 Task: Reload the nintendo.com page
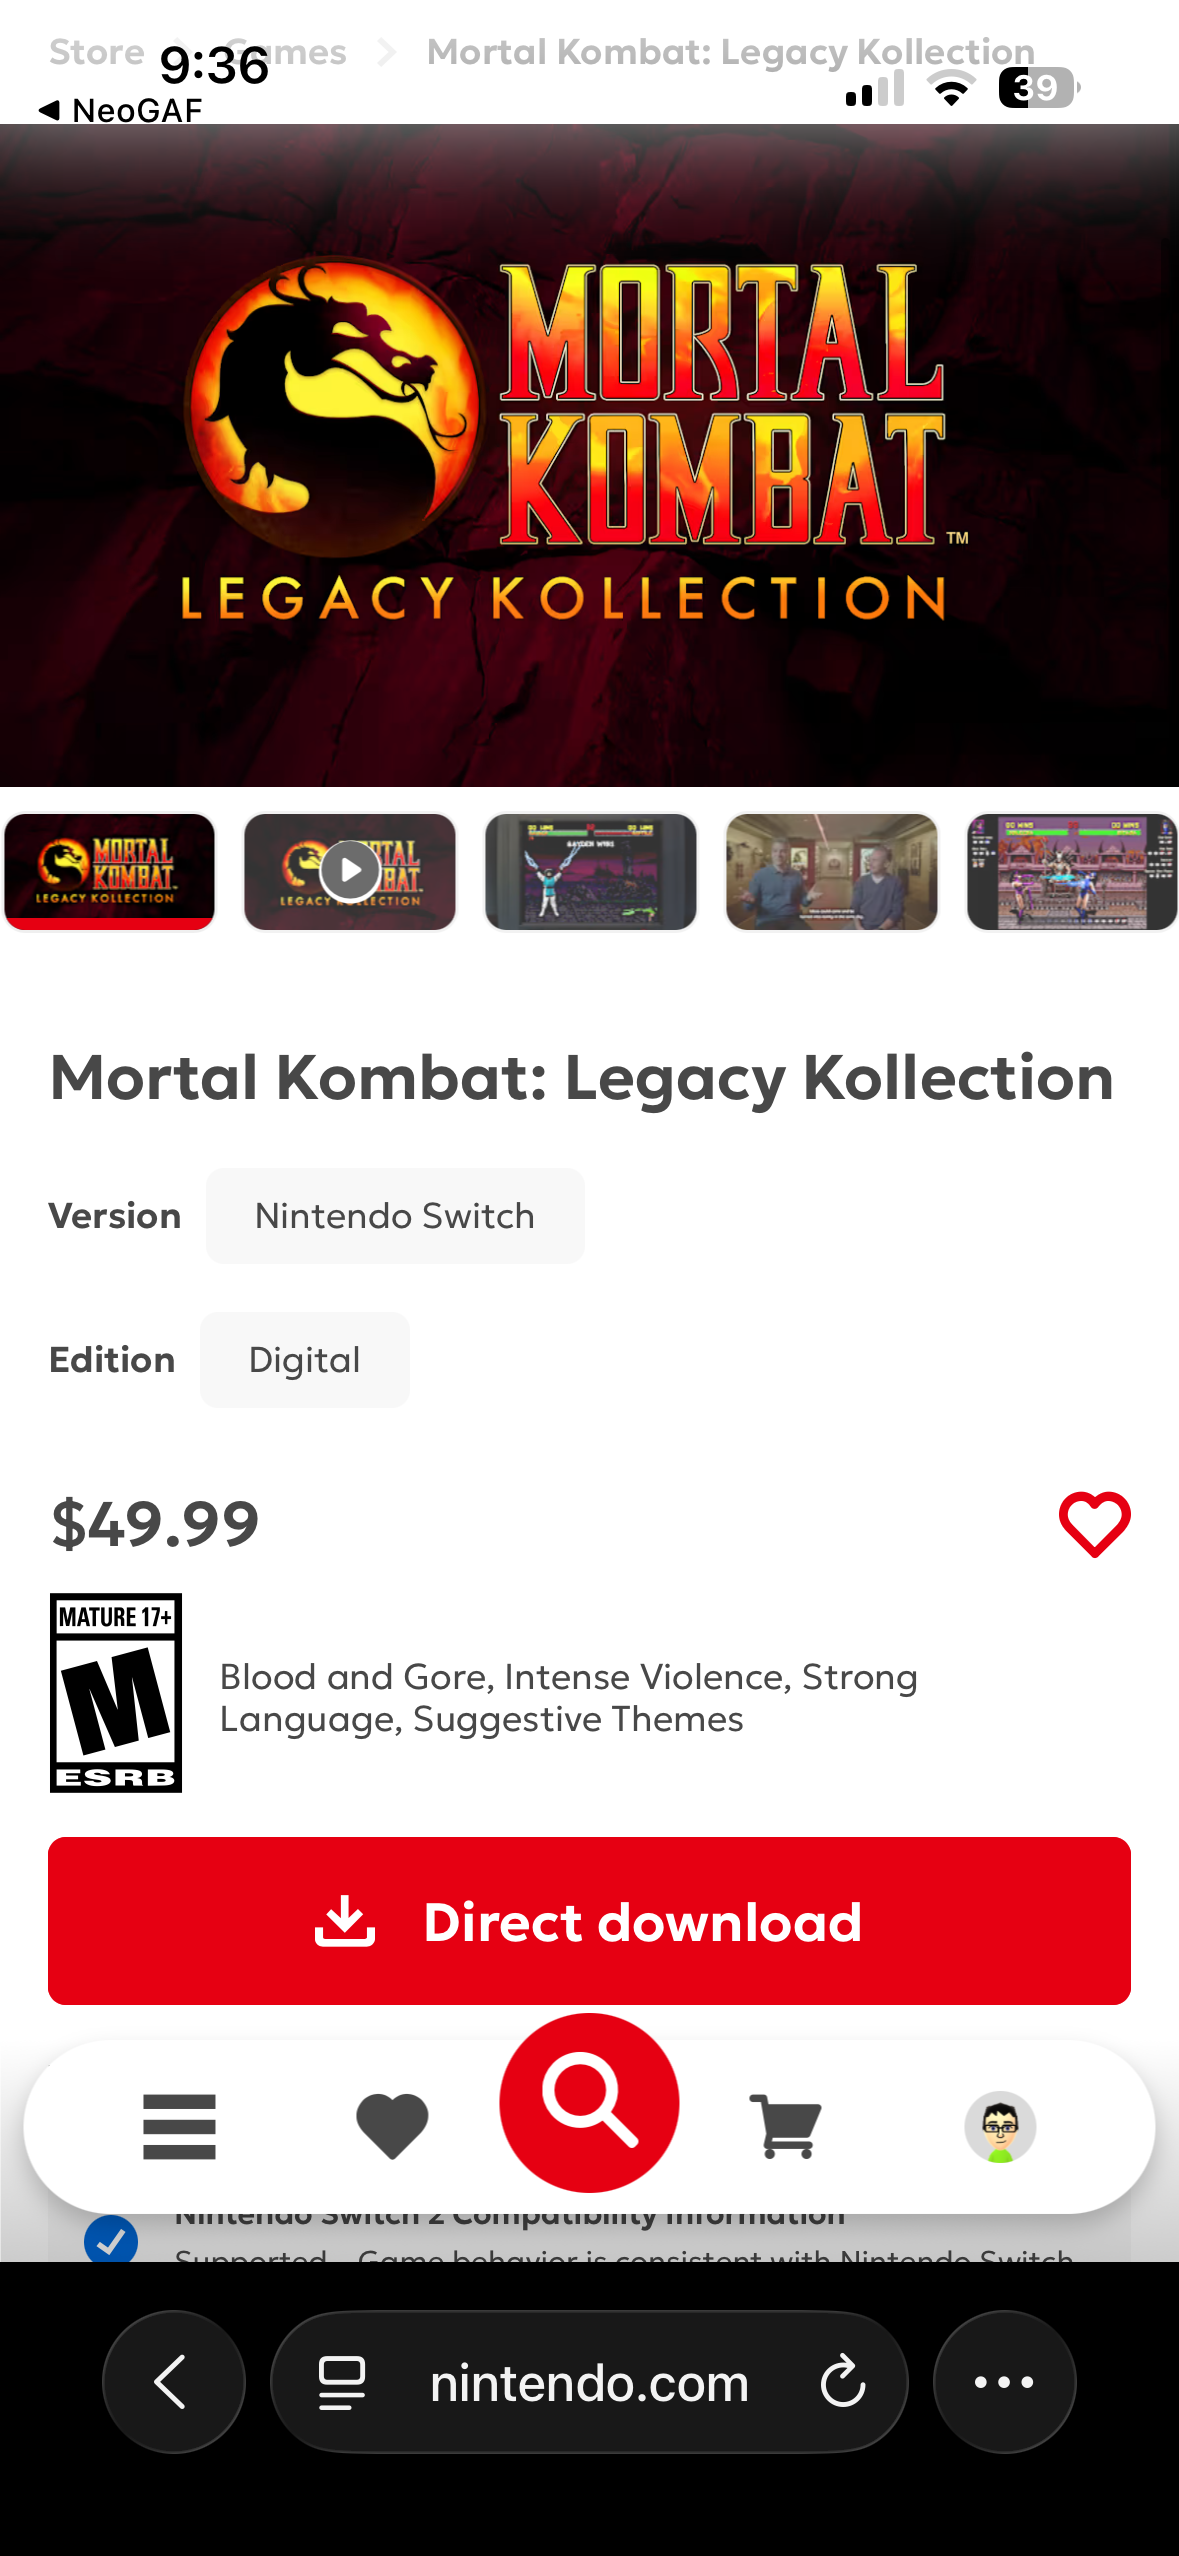(x=842, y=2381)
